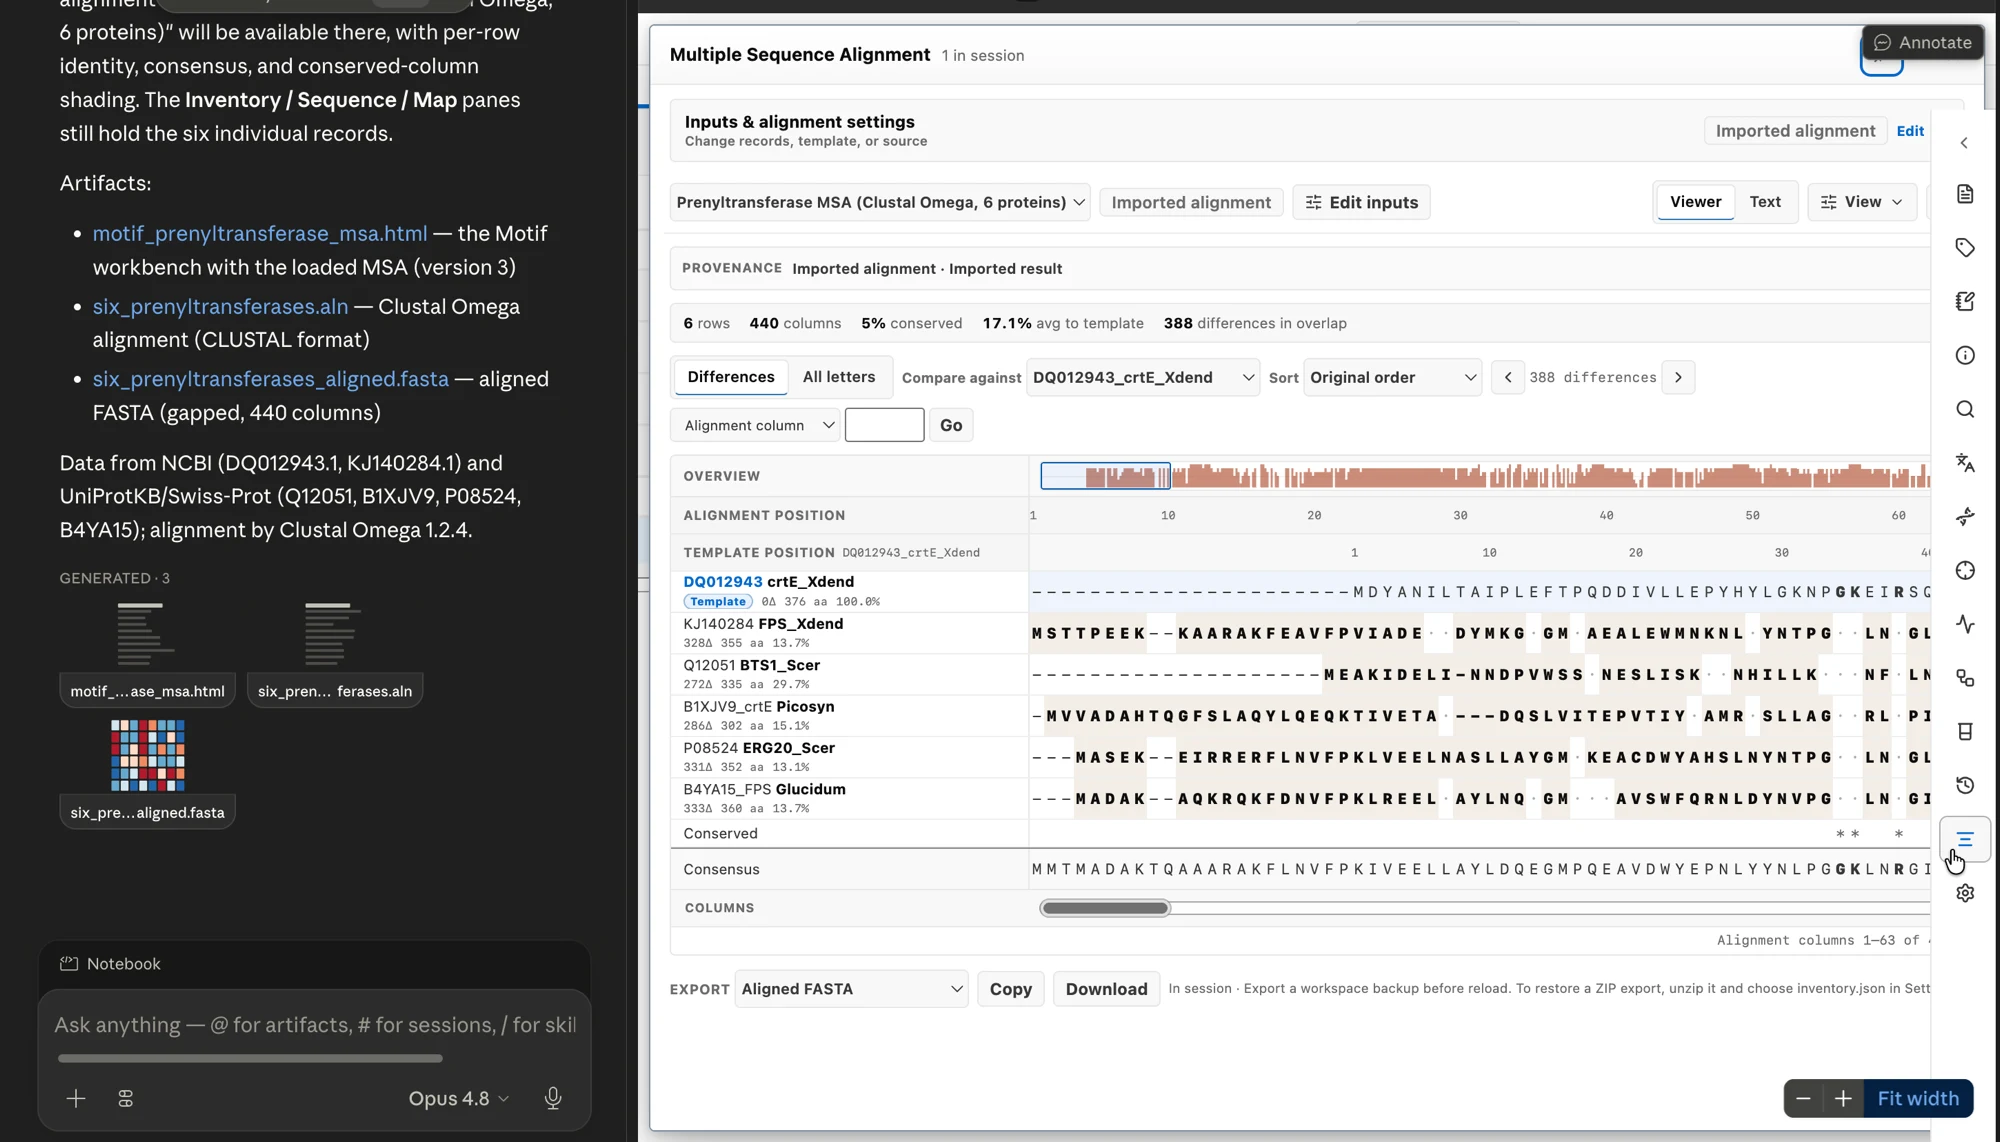
Task: Click the plus attach icon in chat box
Action: click(76, 1099)
